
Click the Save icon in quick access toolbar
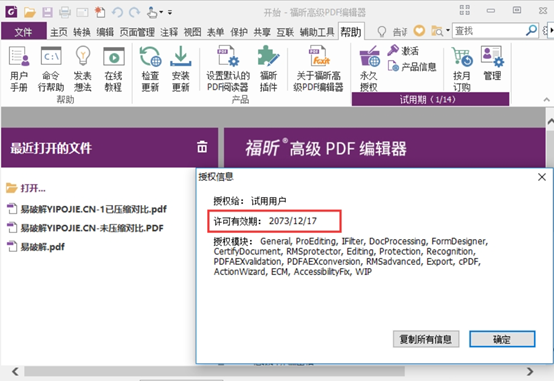click(x=47, y=12)
